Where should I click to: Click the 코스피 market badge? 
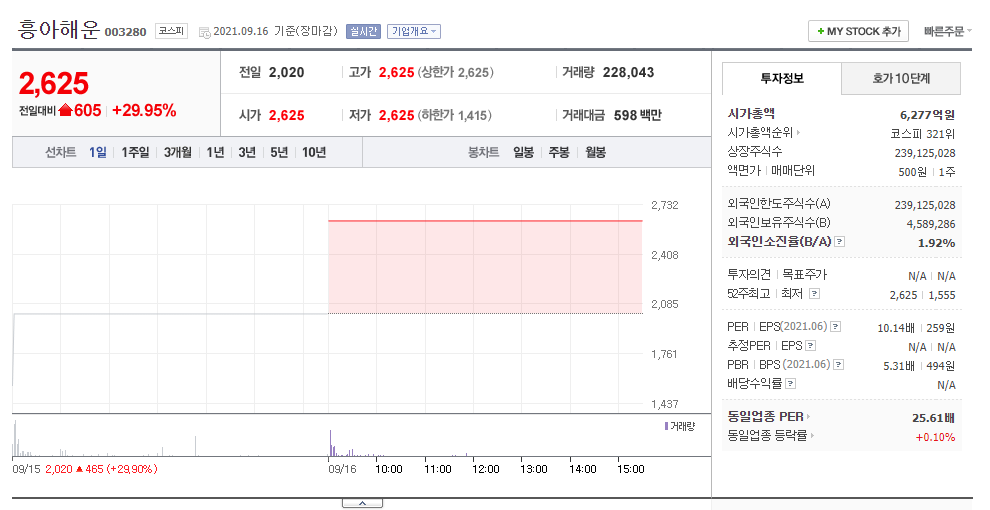pyautogui.click(x=171, y=30)
